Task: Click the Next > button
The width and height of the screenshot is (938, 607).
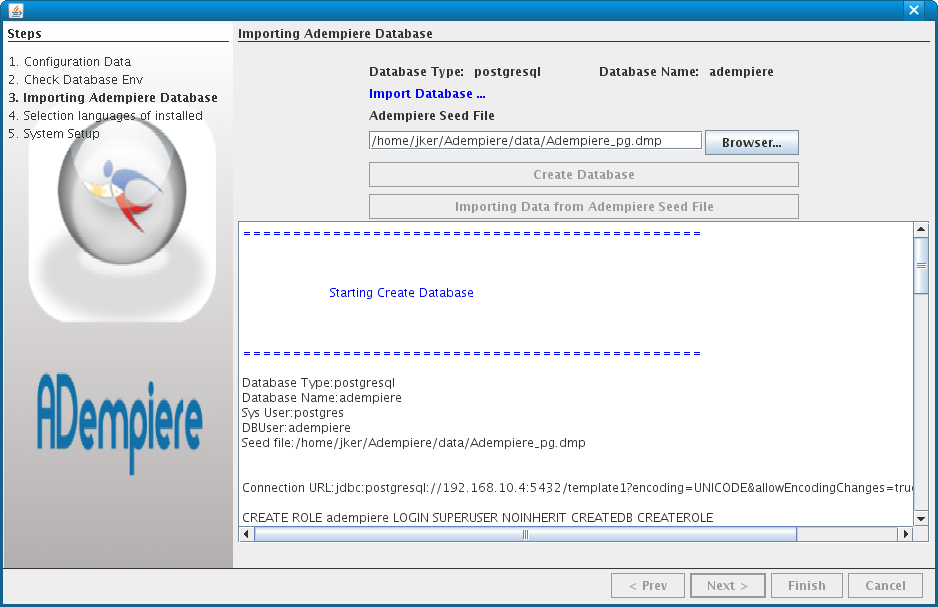Action: (x=727, y=585)
